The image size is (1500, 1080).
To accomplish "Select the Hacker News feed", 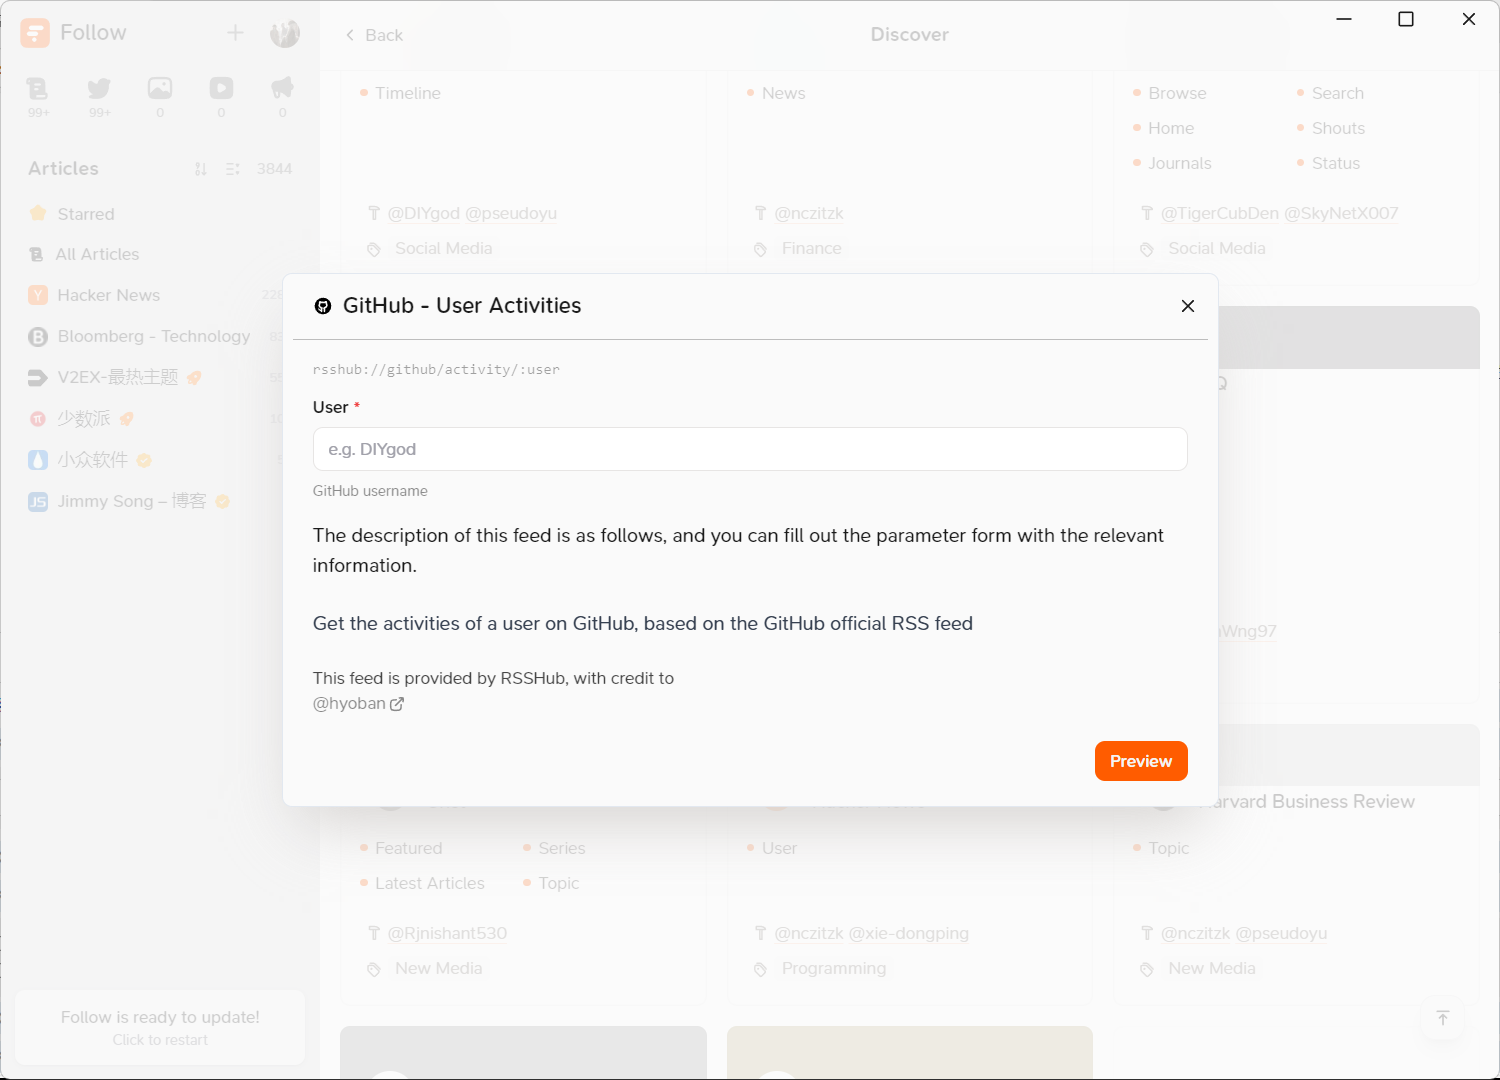I will 155,295.
